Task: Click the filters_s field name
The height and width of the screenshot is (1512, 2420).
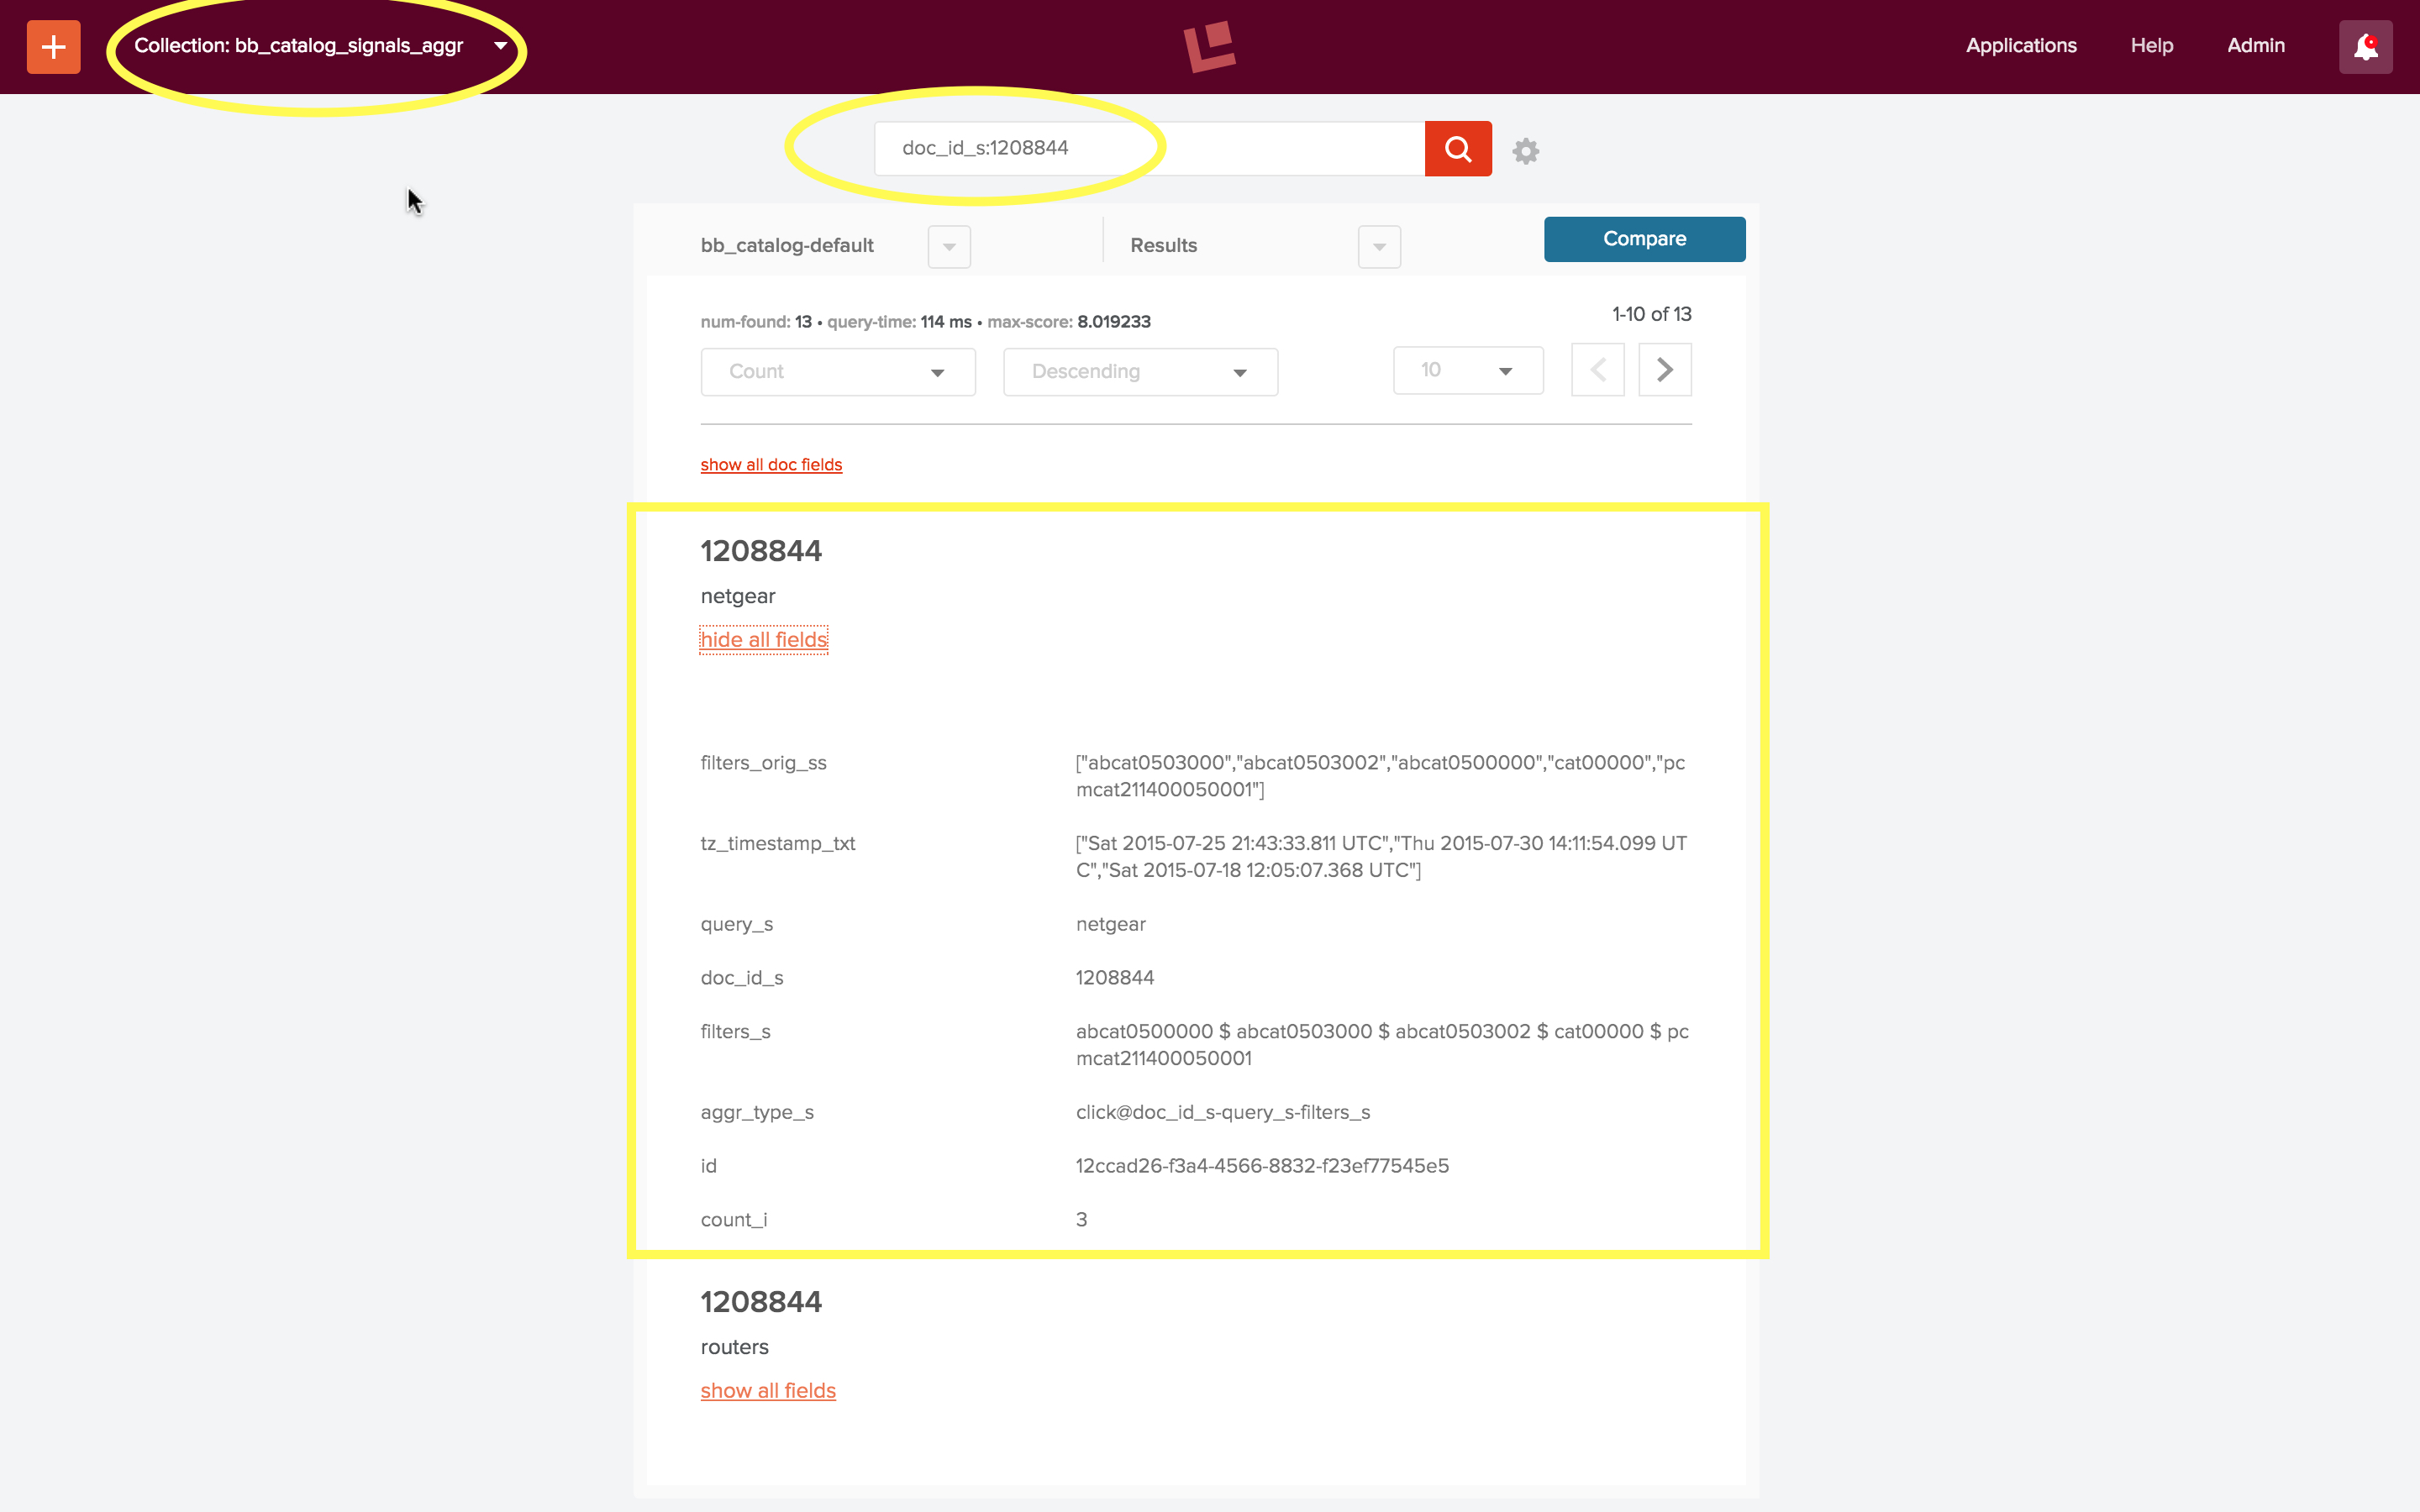Action: pyautogui.click(x=735, y=1032)
